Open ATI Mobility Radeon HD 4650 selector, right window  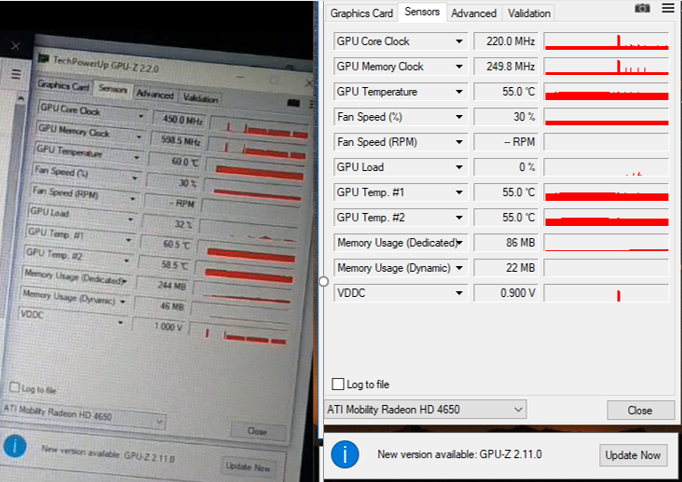(x=425, y=409)
